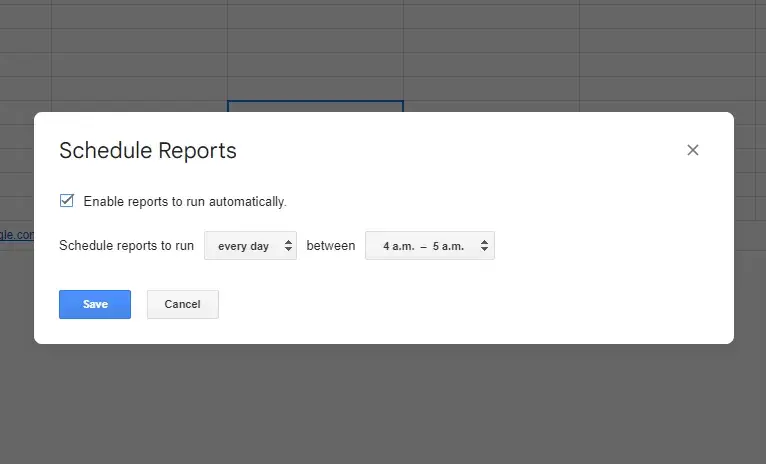Close the Schedule Reports dialog with X
766x464 pixels.
(x=692, y=150)
